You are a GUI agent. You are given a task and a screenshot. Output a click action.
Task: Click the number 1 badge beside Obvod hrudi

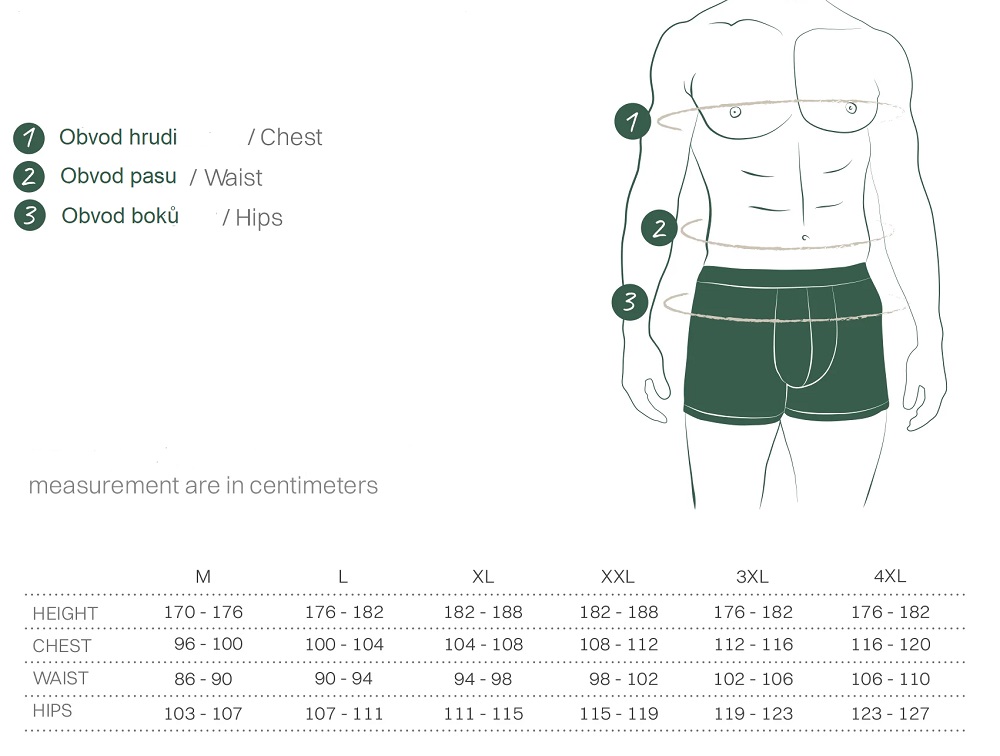click(29, 137)
